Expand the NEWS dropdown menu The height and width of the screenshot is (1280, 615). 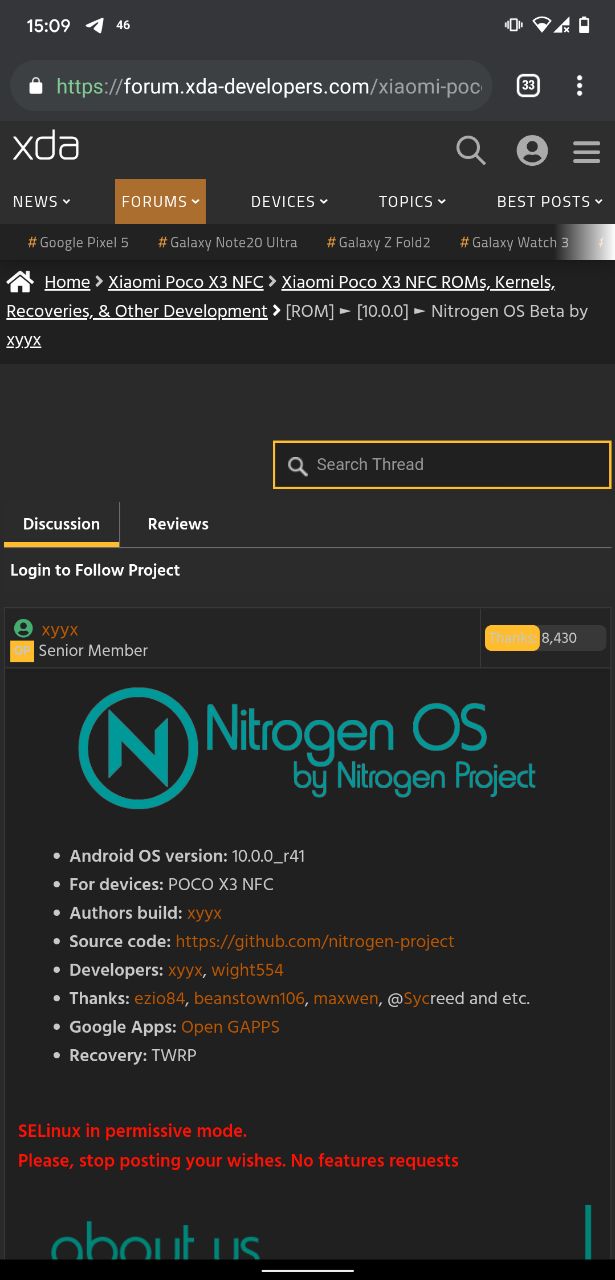coord(42,201)
